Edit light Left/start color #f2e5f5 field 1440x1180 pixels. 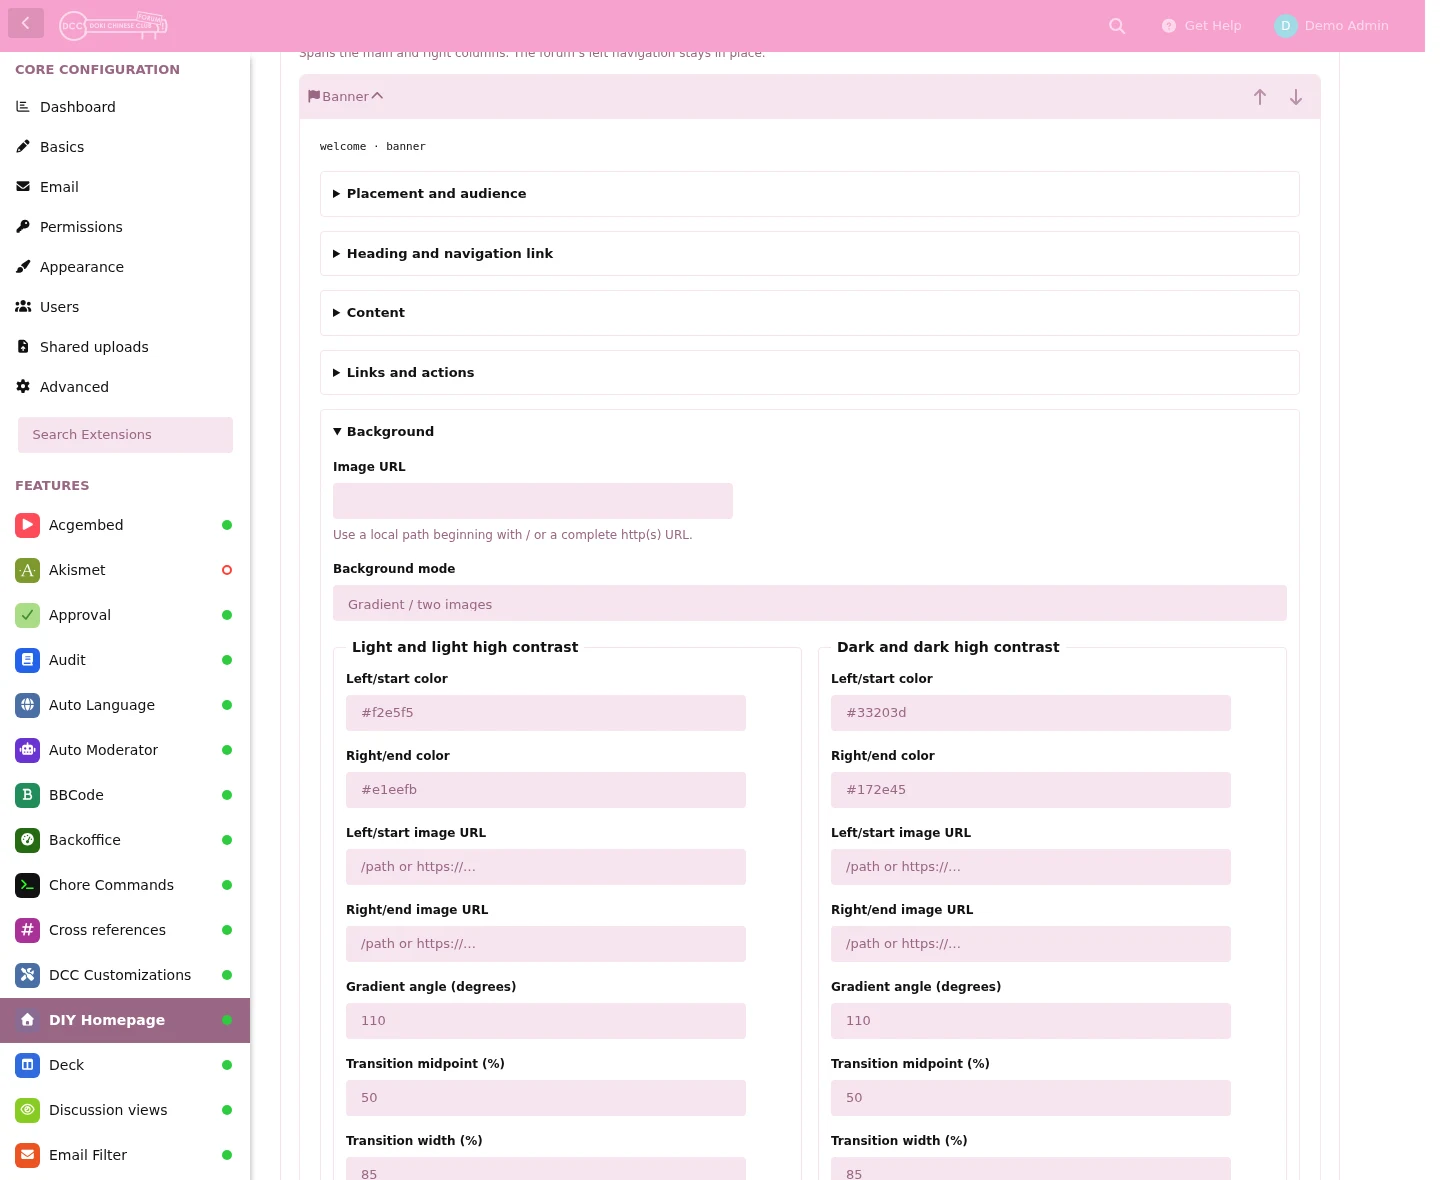[x=546, y=713]
